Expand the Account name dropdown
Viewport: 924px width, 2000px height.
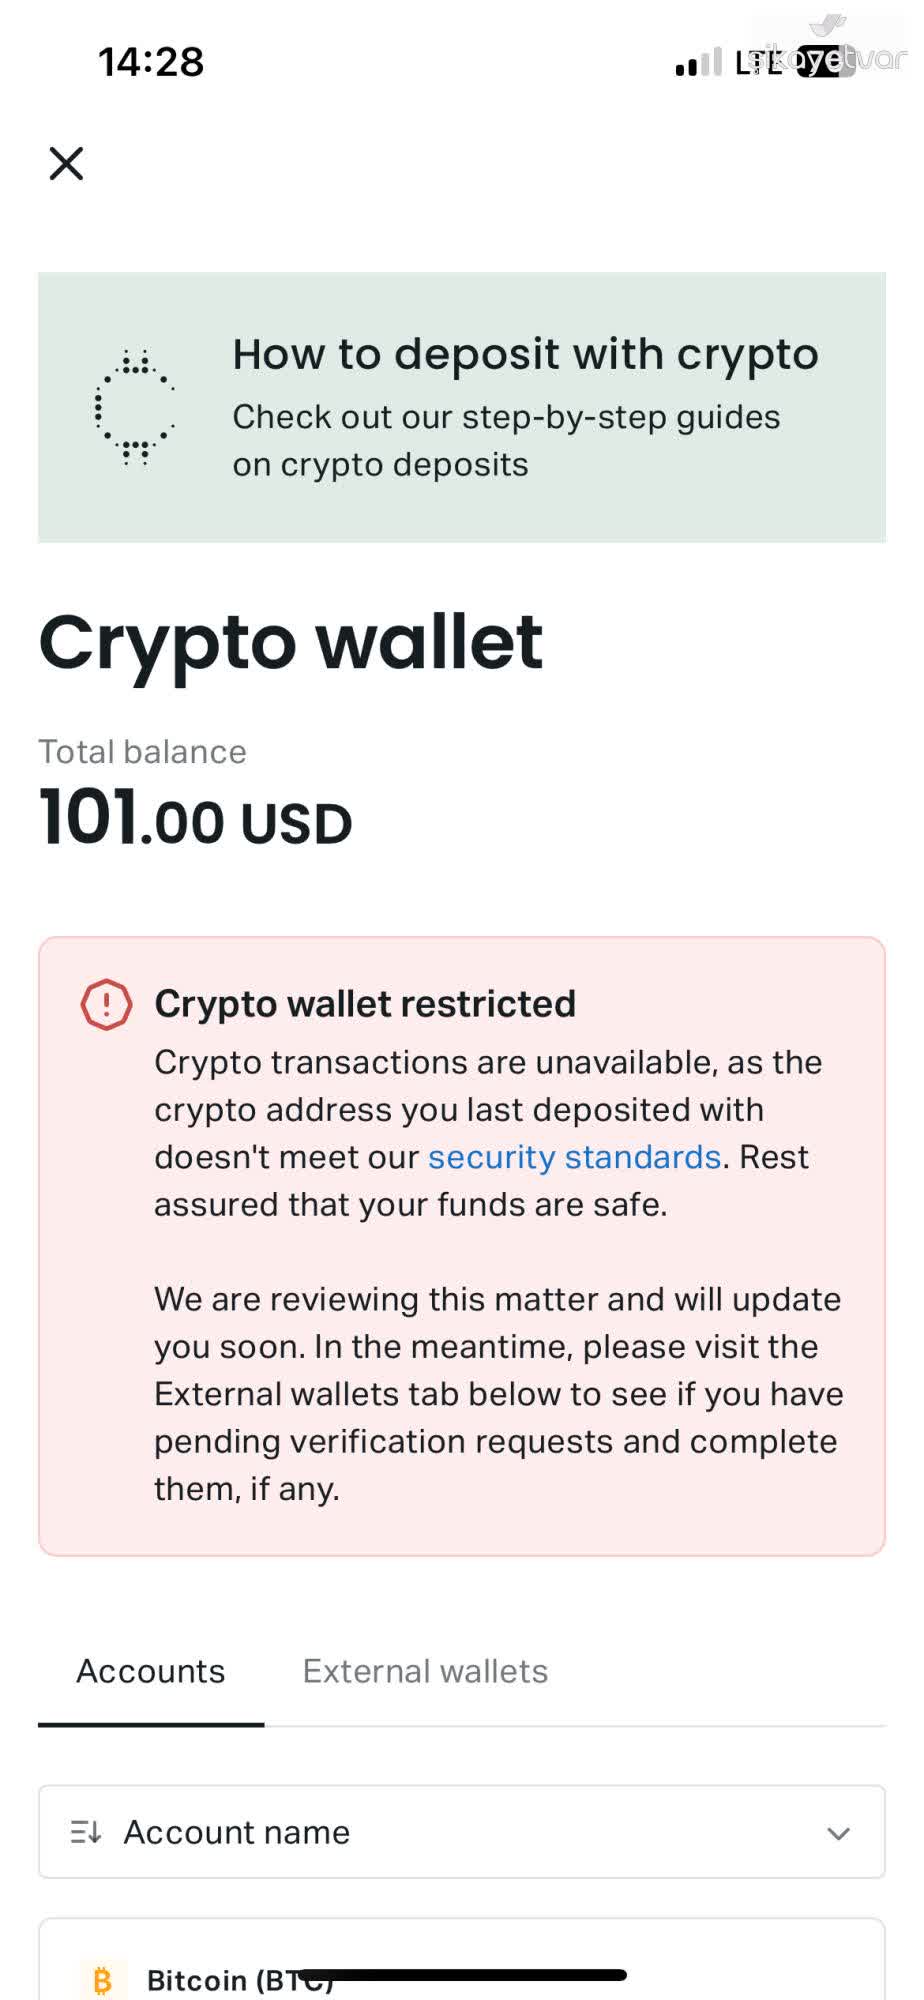coord(462,1832)
